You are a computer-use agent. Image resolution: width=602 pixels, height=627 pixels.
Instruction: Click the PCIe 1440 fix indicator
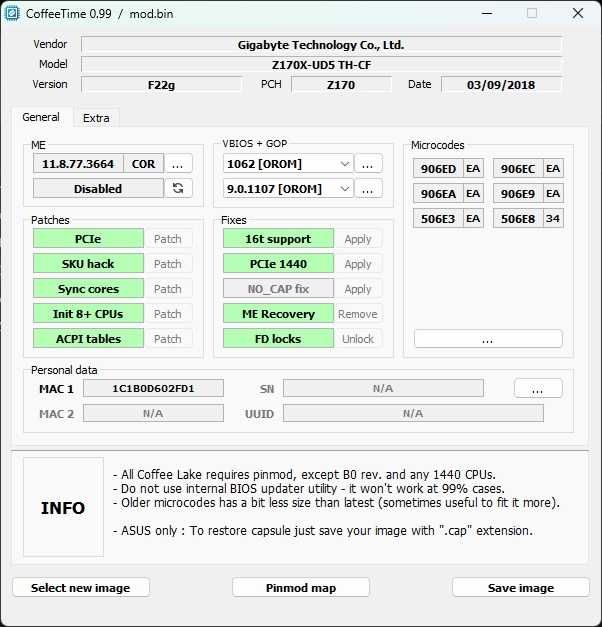pyautogui.click(x=278, y=264)
